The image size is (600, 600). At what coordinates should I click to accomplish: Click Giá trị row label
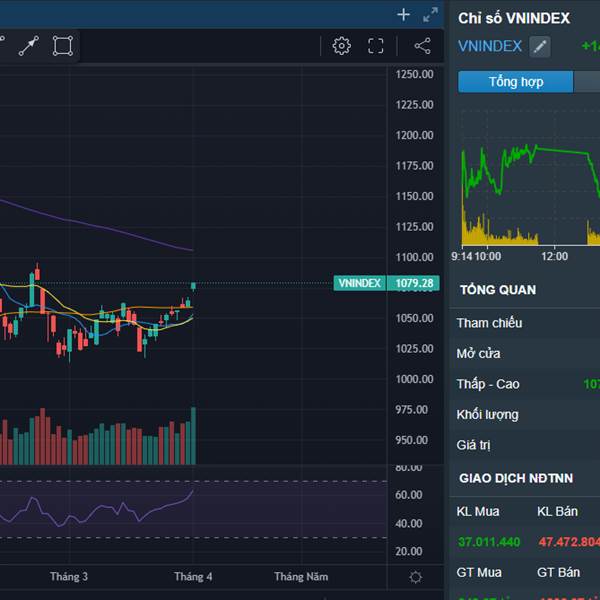[x=473, y=445]
